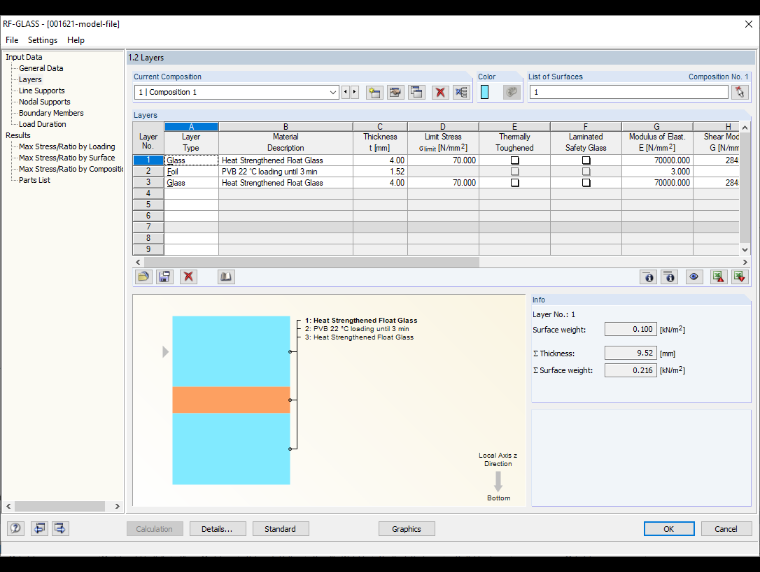760x572 pixels.
Task: Select Nodal Supports tree item
Action: 45,102
